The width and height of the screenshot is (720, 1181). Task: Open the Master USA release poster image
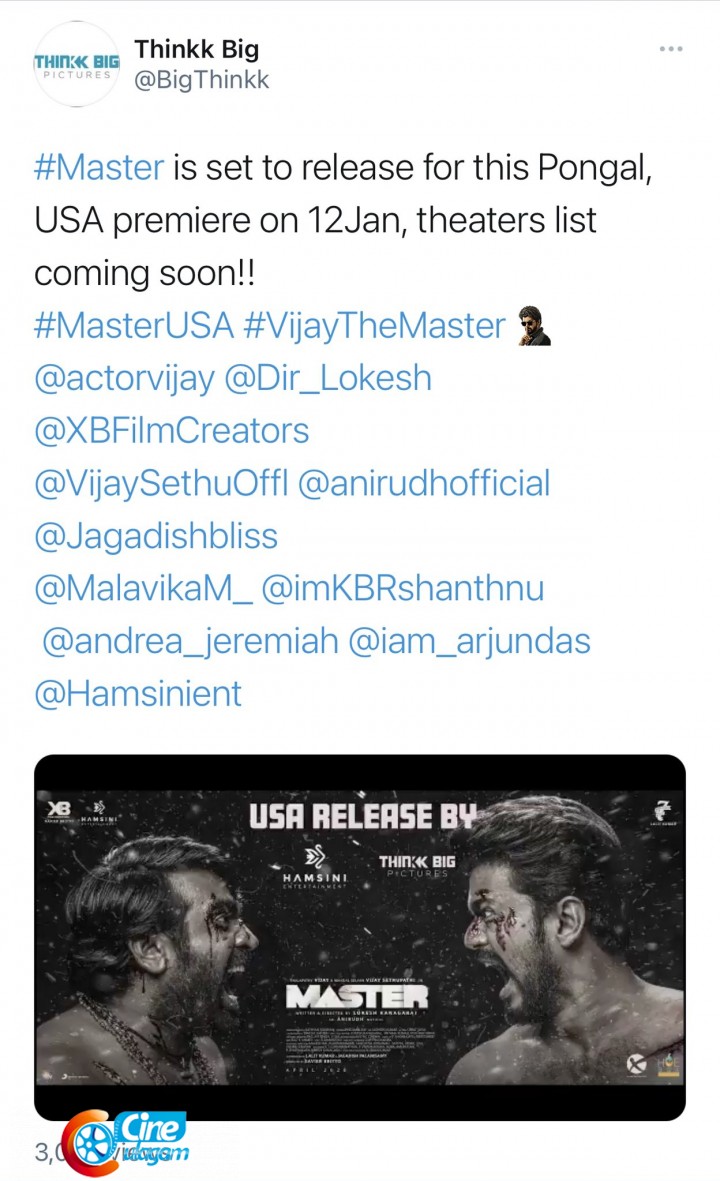coord(360,937)
